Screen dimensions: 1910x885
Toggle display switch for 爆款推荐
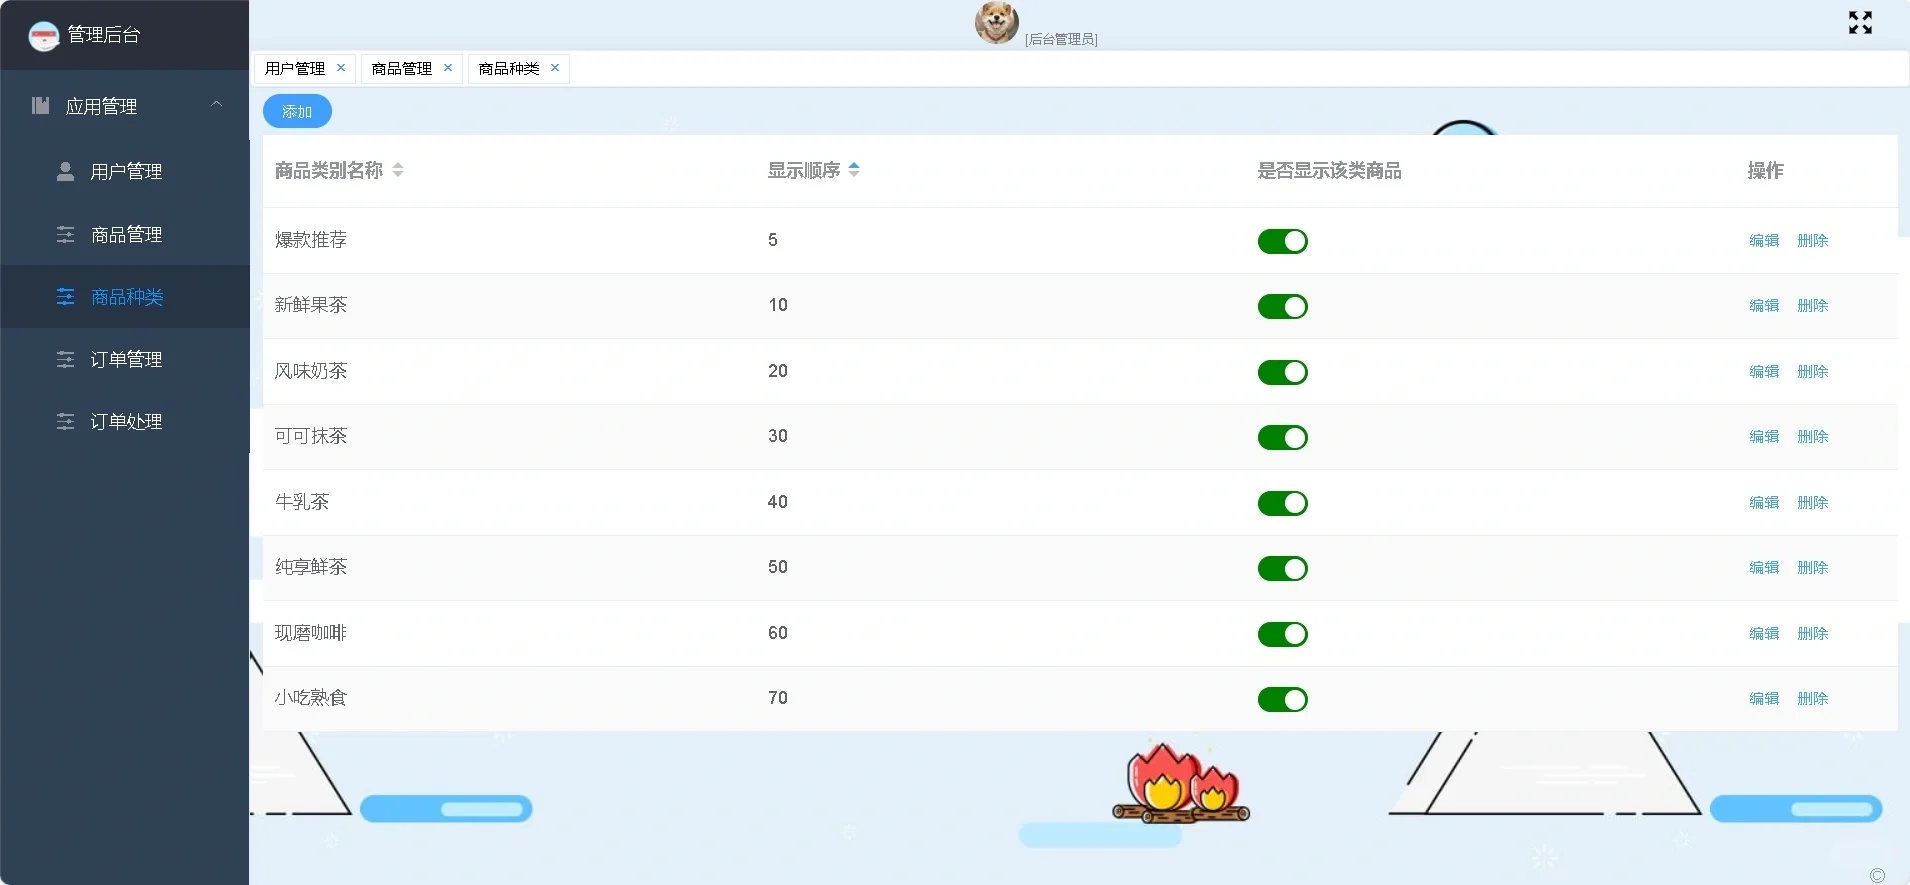[1282, 241]
